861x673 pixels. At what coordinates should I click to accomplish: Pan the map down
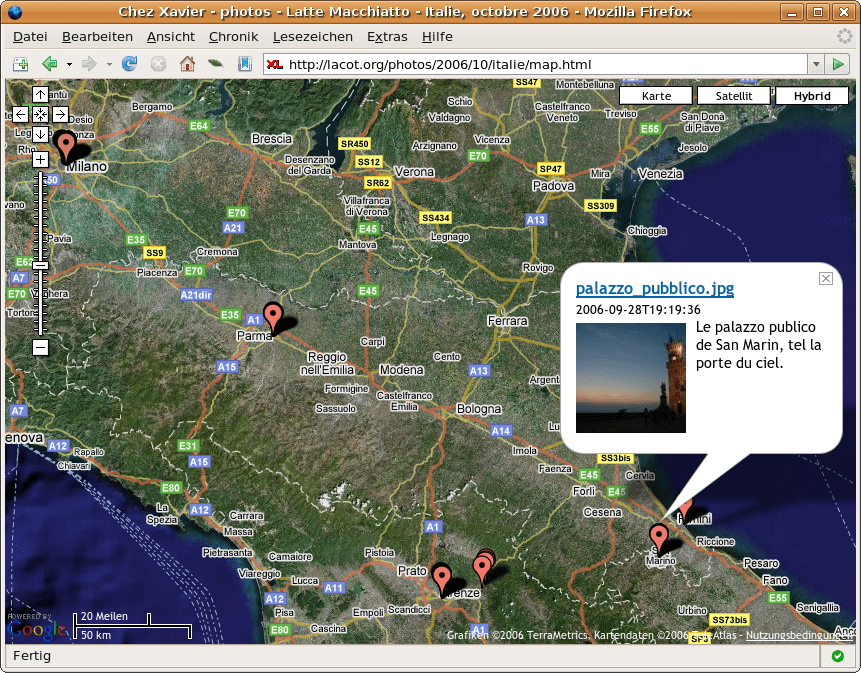(x=40, y=134)
